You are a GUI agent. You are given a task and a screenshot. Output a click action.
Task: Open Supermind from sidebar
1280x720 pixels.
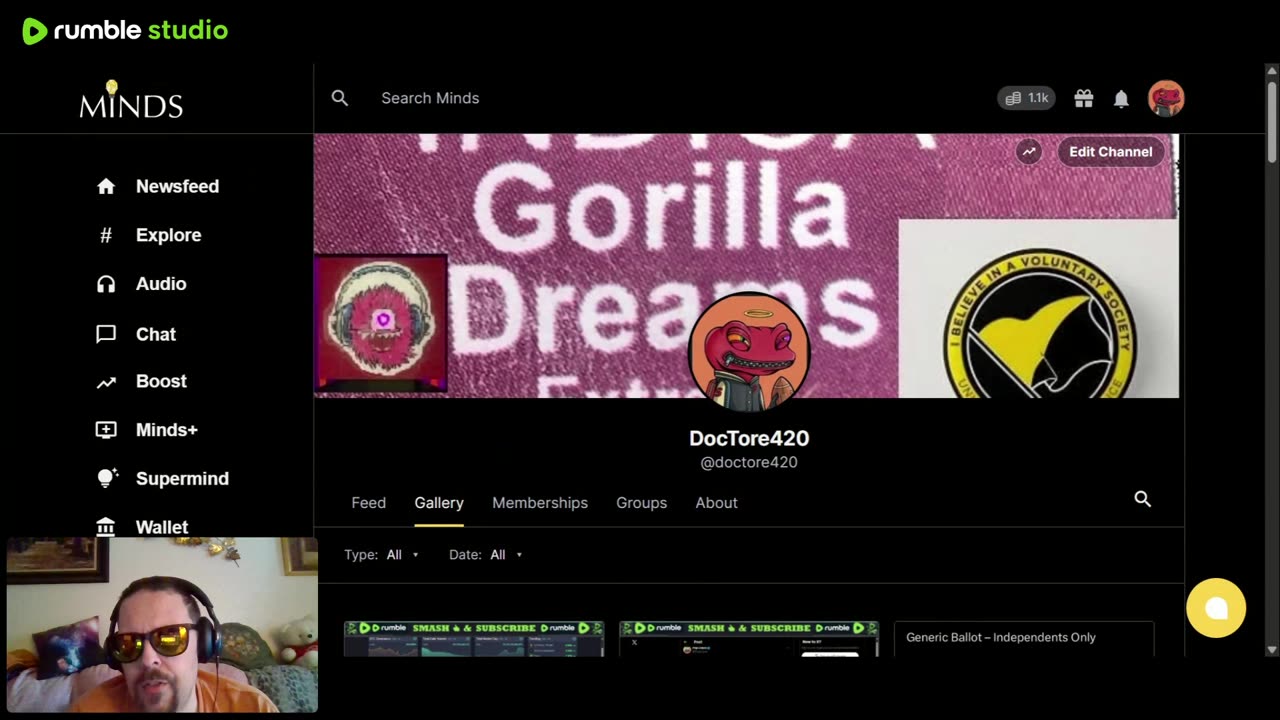(x=182, y=478)
